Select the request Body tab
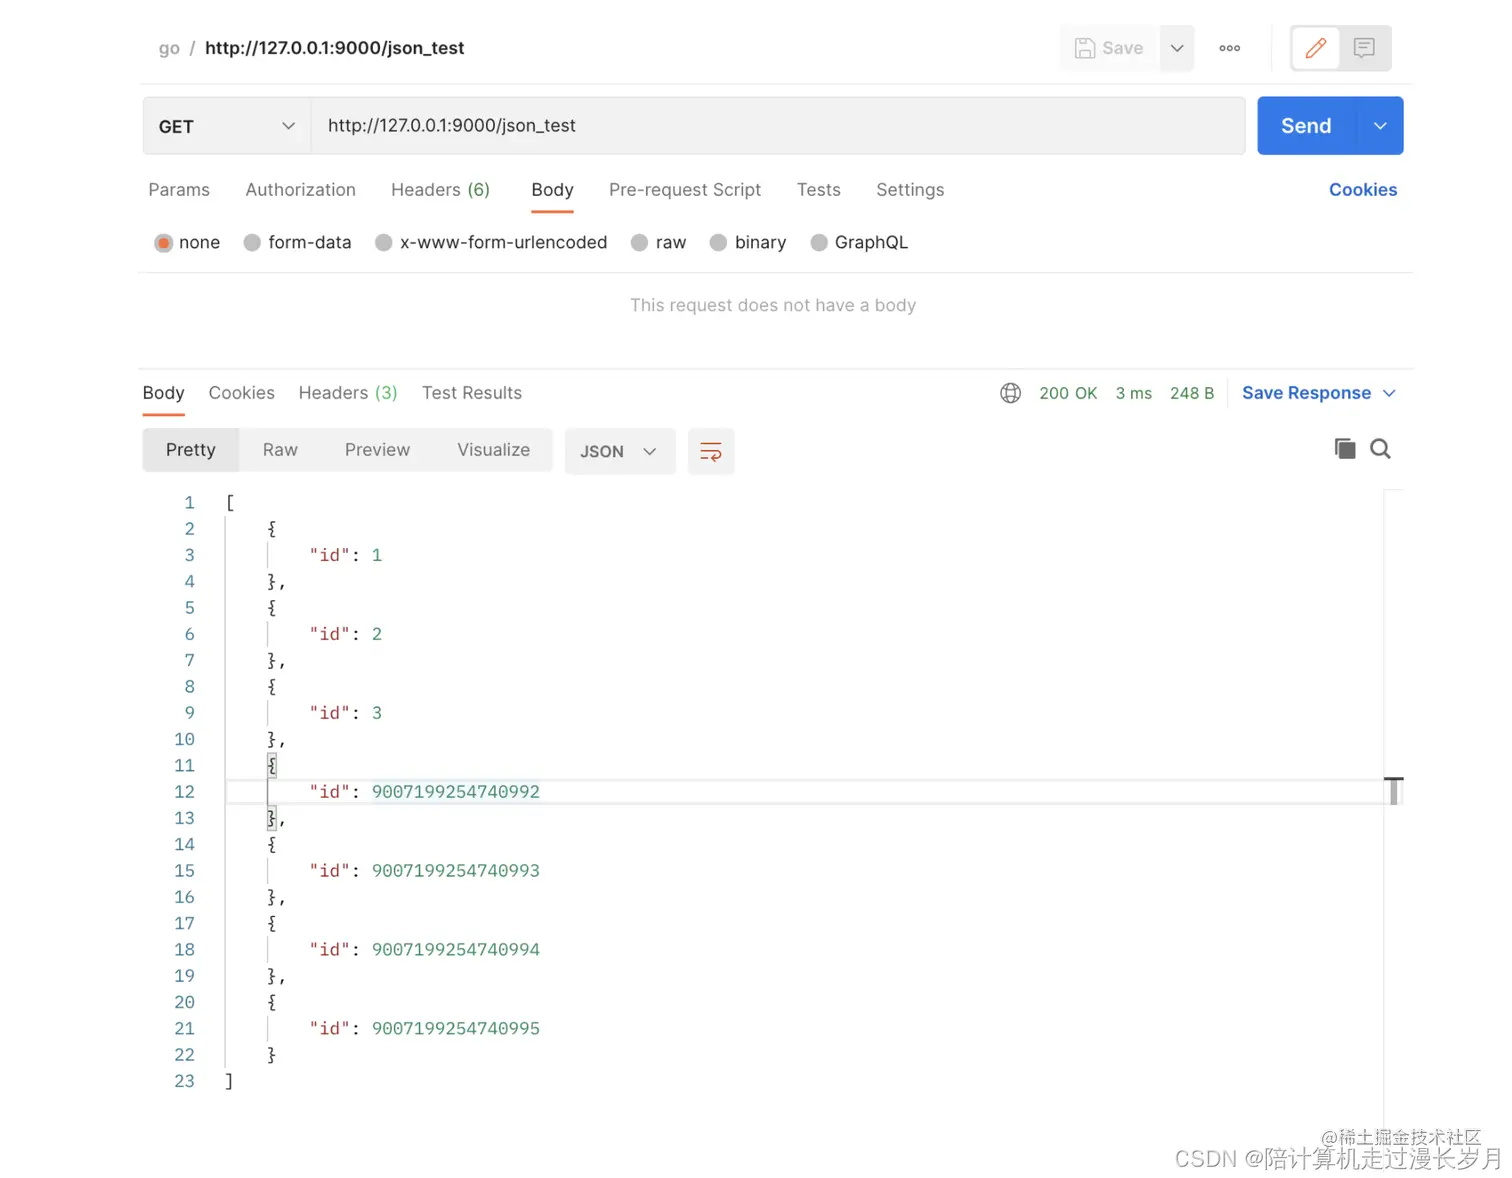The image size is (1512, 1178). (x=552, y=190)
